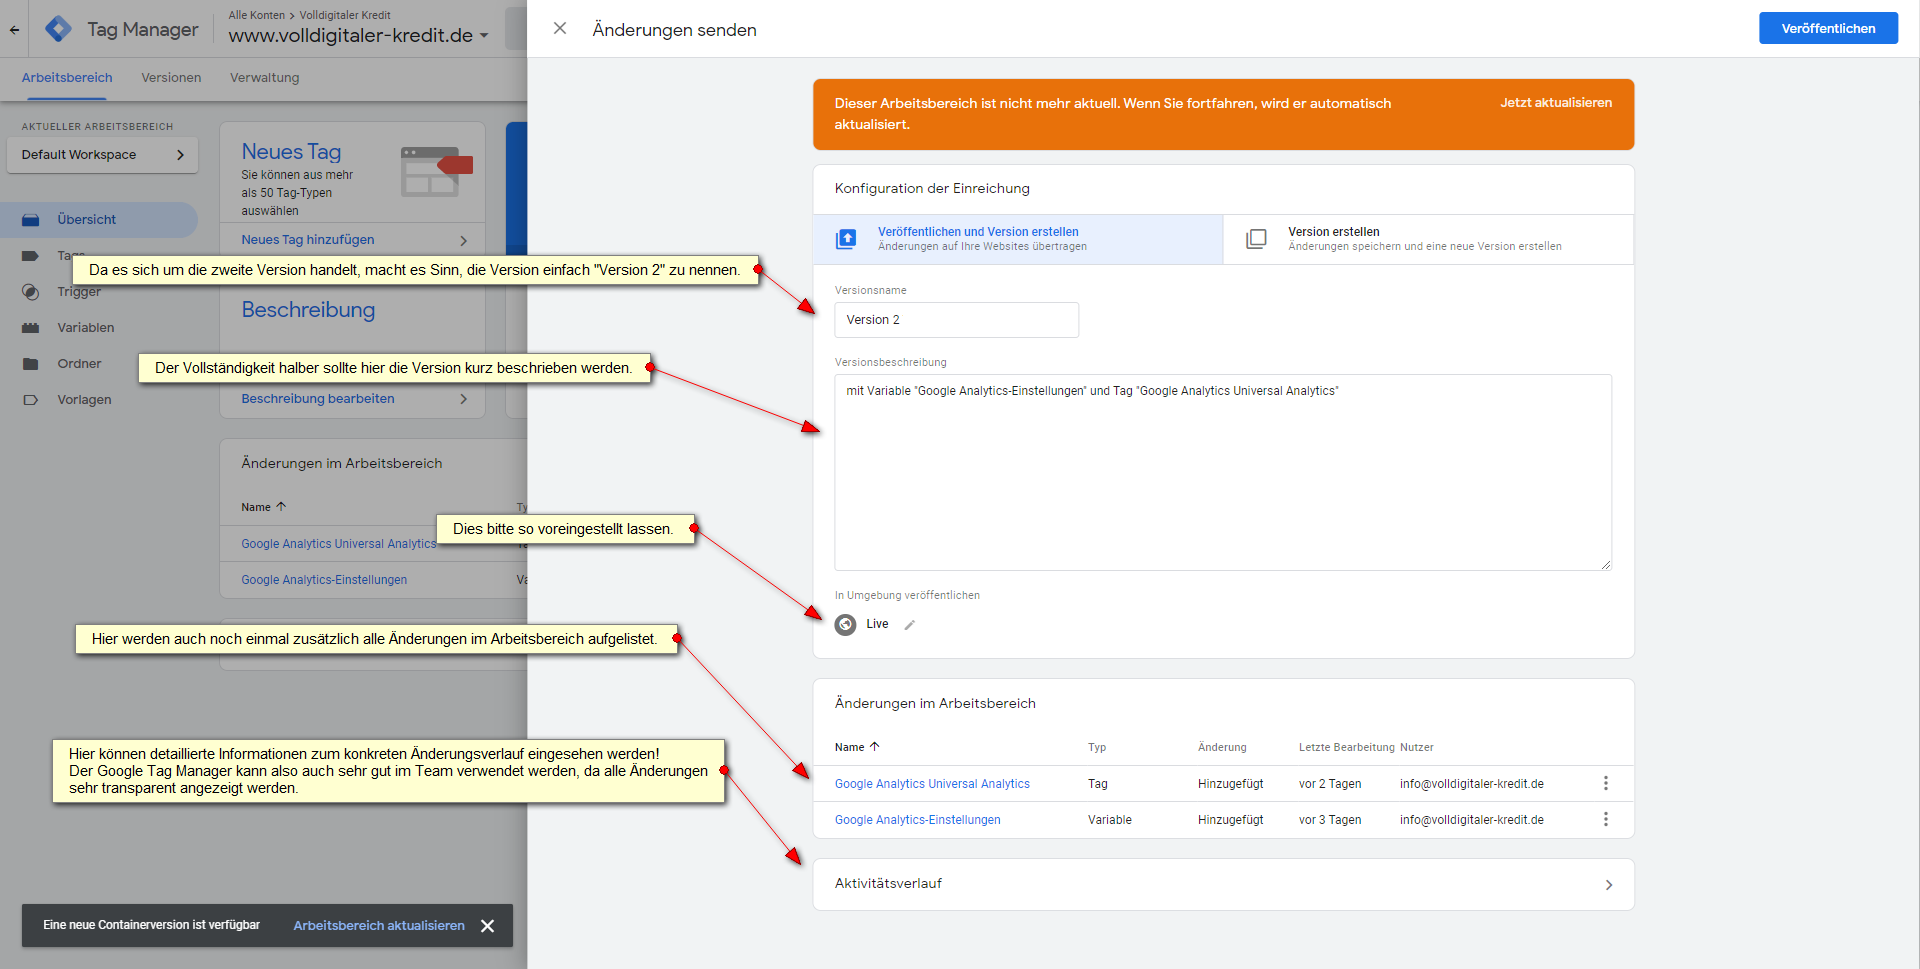Click the Aktivitätsverlauf chevron arrow

pyautogui.click(x=1609, y=885)
